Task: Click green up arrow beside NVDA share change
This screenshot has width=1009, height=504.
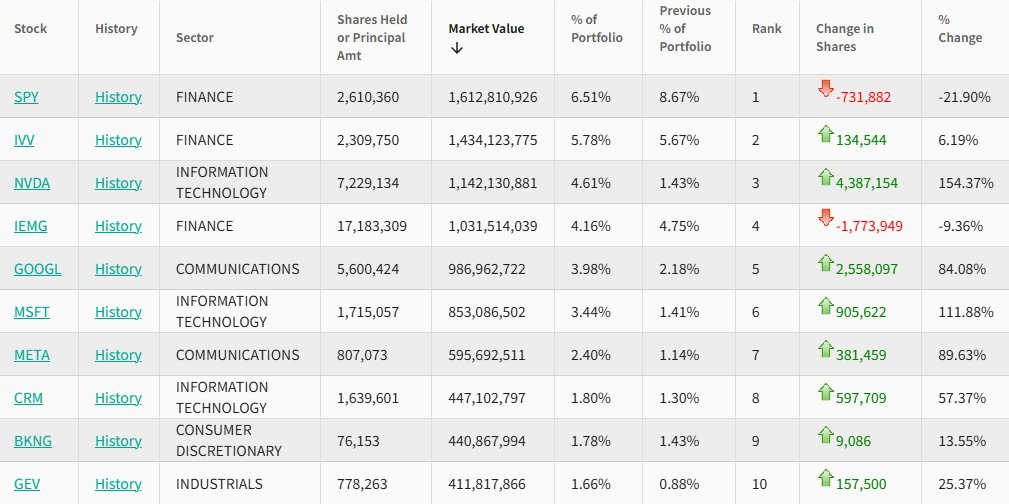Action: point(826,177)
